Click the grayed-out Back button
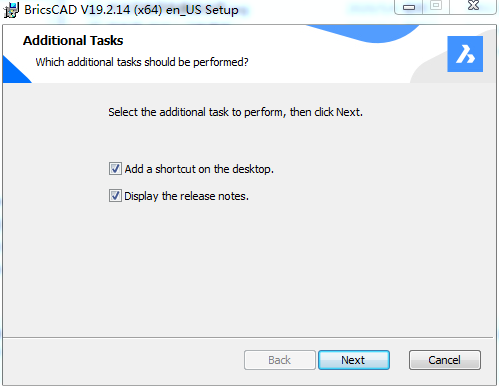499x388 pixels. pyautogui.click(x=280, y=360)
